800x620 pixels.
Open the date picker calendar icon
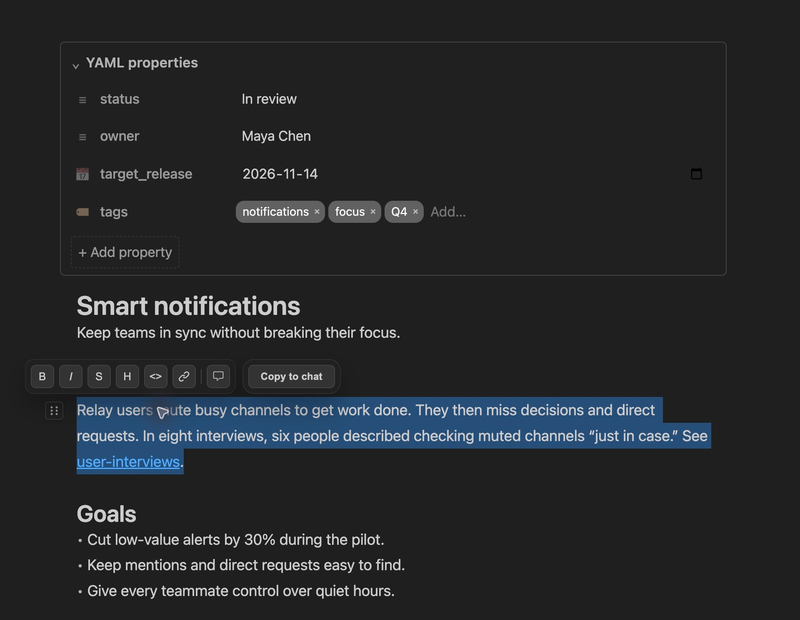tap(696, 173)
